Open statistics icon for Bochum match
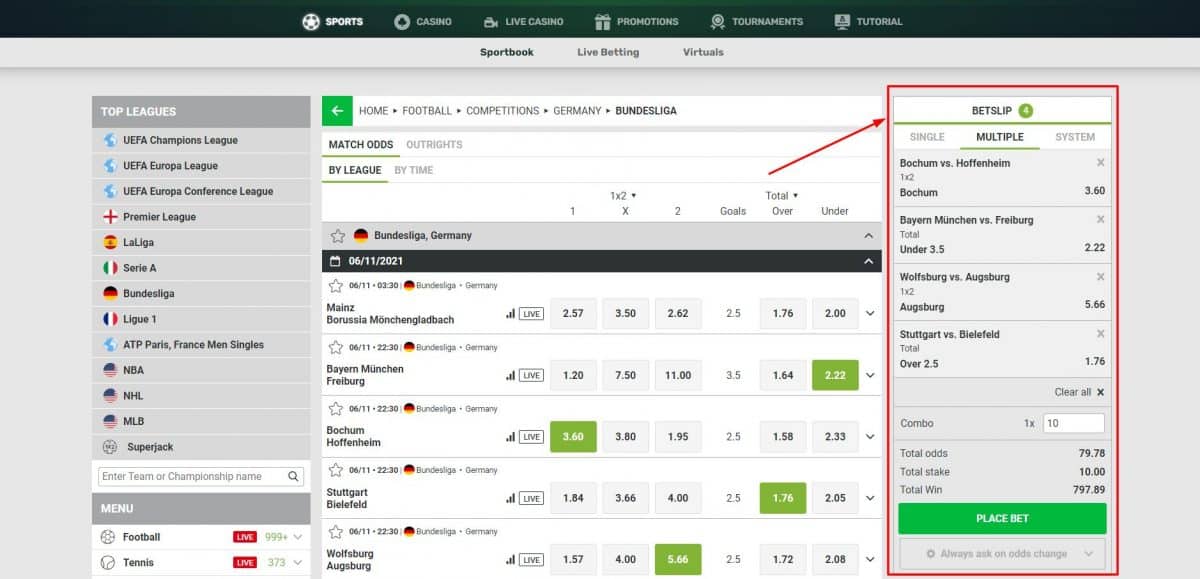 pyautogui.click(x=511, y=437)
